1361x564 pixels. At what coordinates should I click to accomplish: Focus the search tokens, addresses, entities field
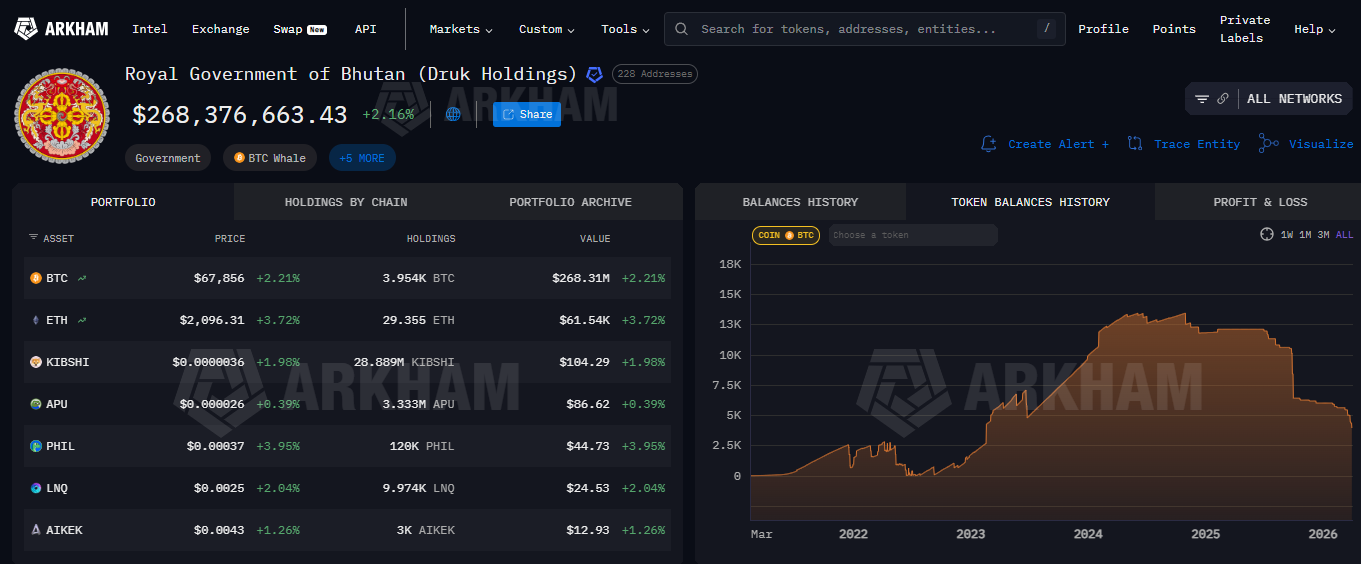[x=865, y=29]
